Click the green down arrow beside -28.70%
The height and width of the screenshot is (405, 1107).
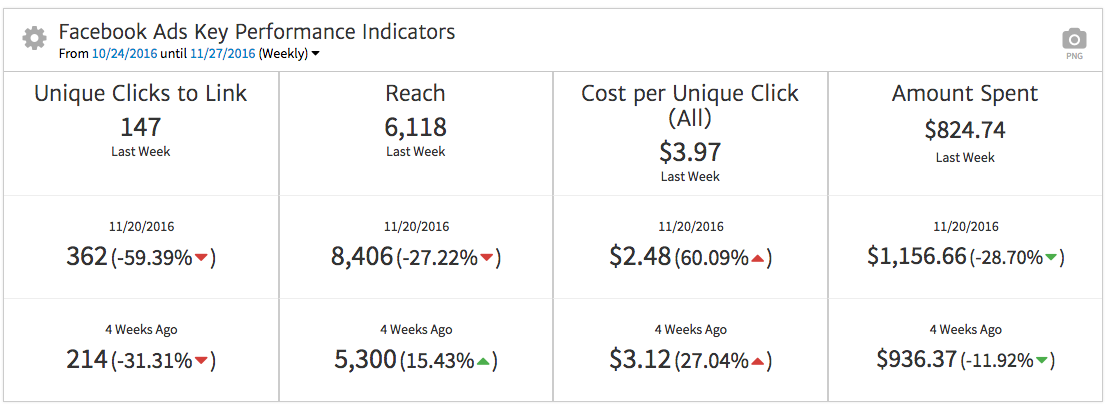coord(1050,259)
